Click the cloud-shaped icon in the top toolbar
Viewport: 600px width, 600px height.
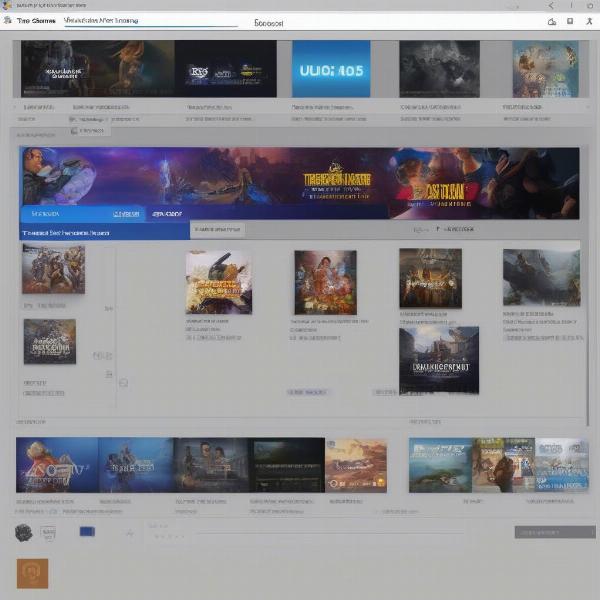coord(552,22)
